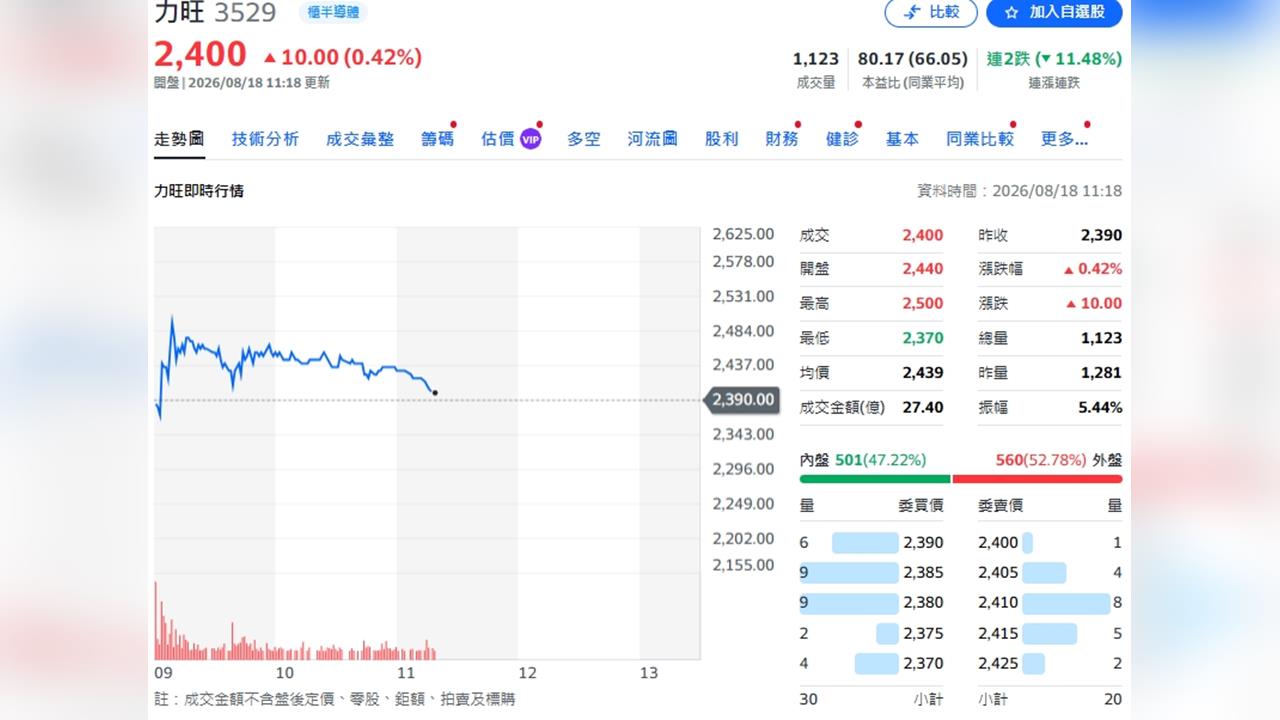
Task: Expand the 更多... menu
Action: pos(1064,139)
